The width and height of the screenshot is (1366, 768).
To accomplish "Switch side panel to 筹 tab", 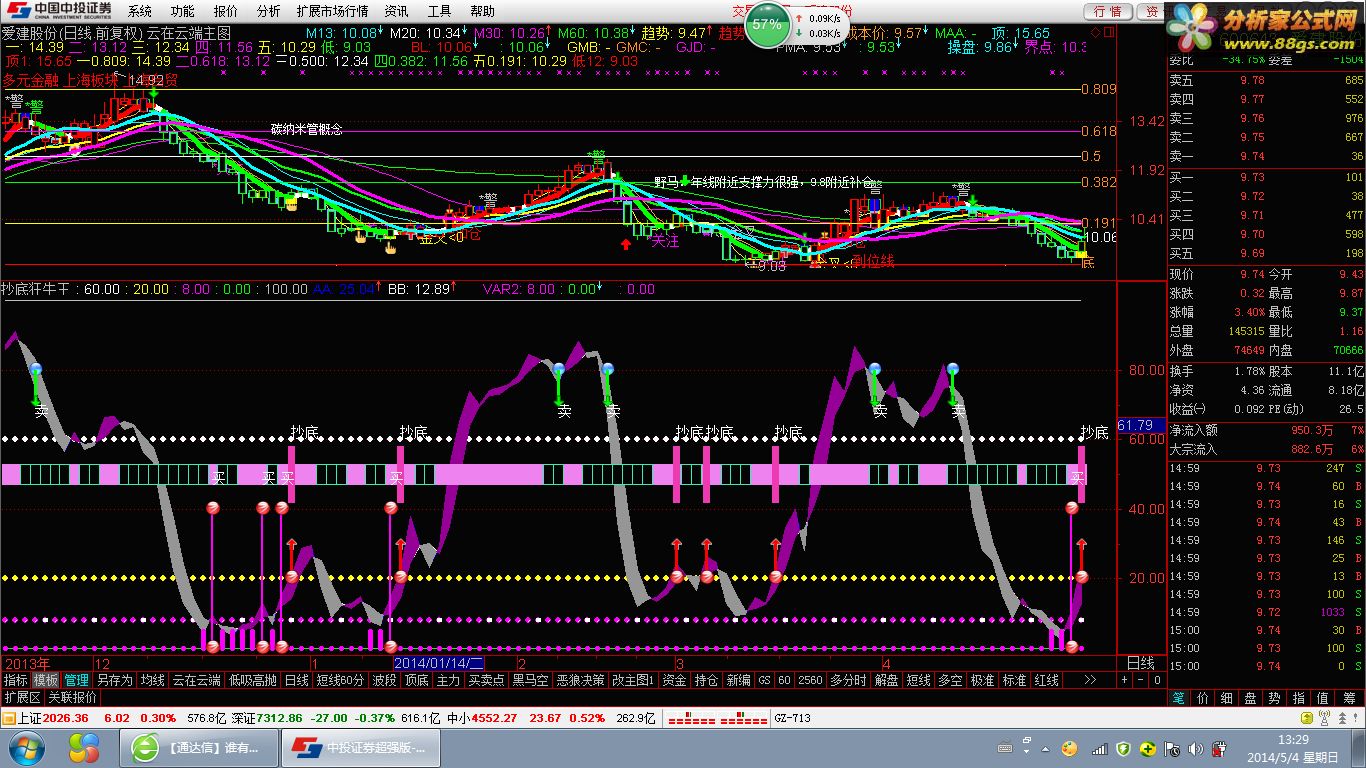I will click(1347, 698).
